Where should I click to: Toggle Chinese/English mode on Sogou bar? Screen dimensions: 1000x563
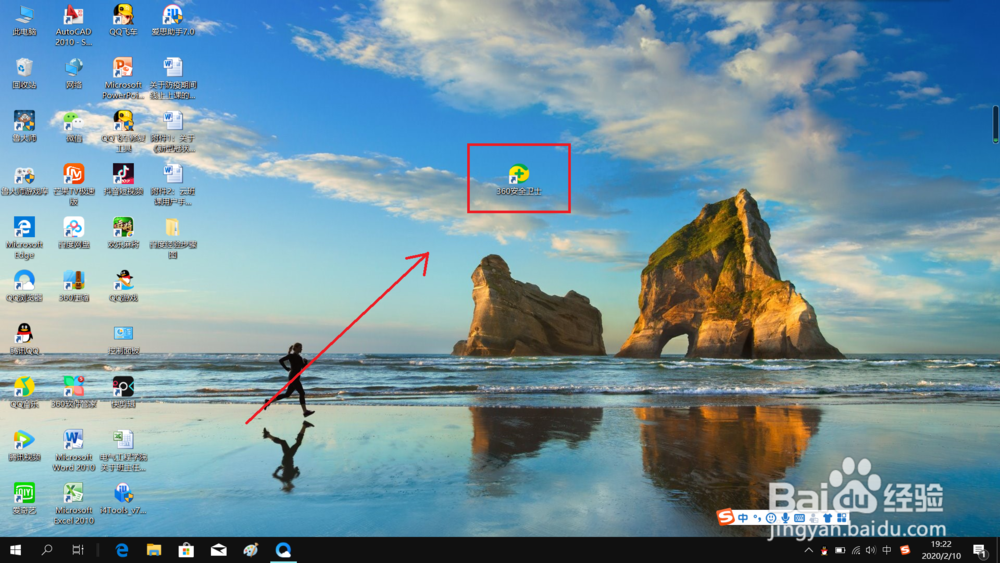click(x=743, y=518)
